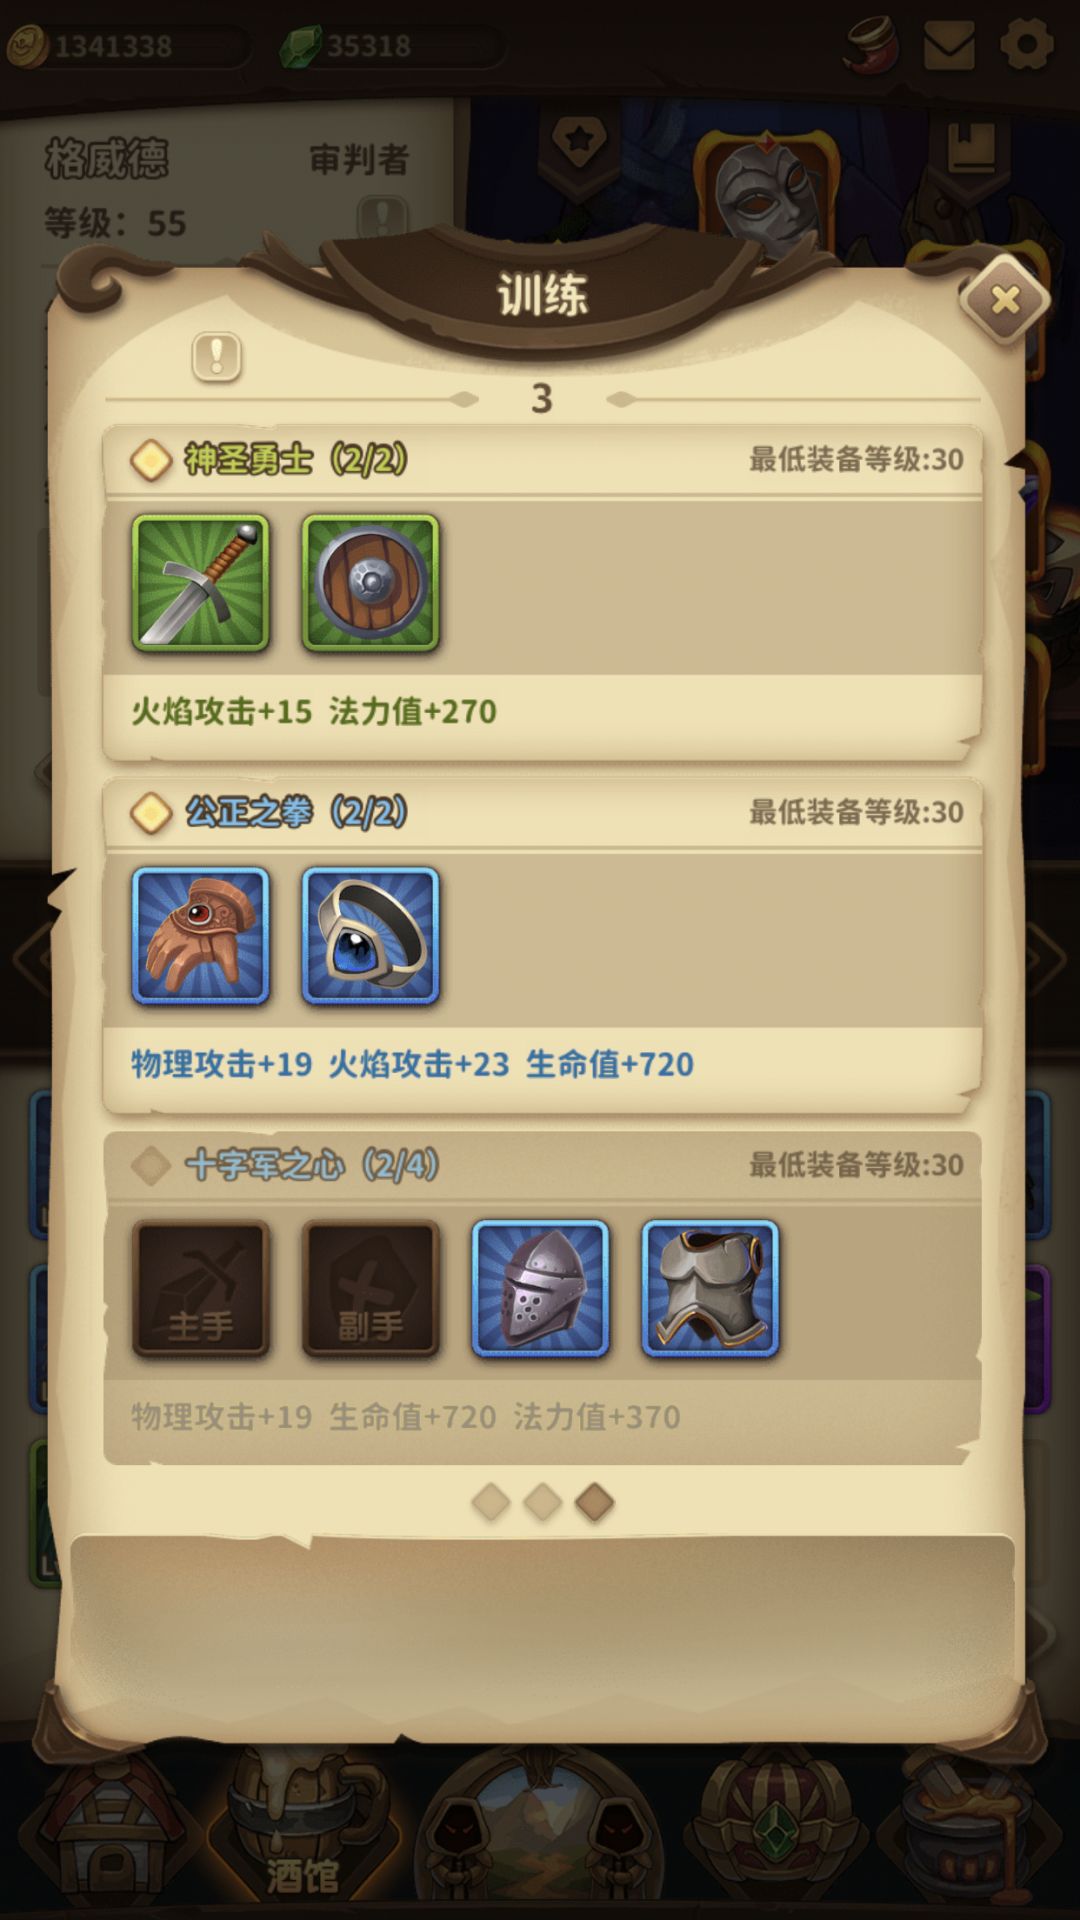Tap the empty 副手 off-hand slot
1080x1920 pixels.
371,1288
